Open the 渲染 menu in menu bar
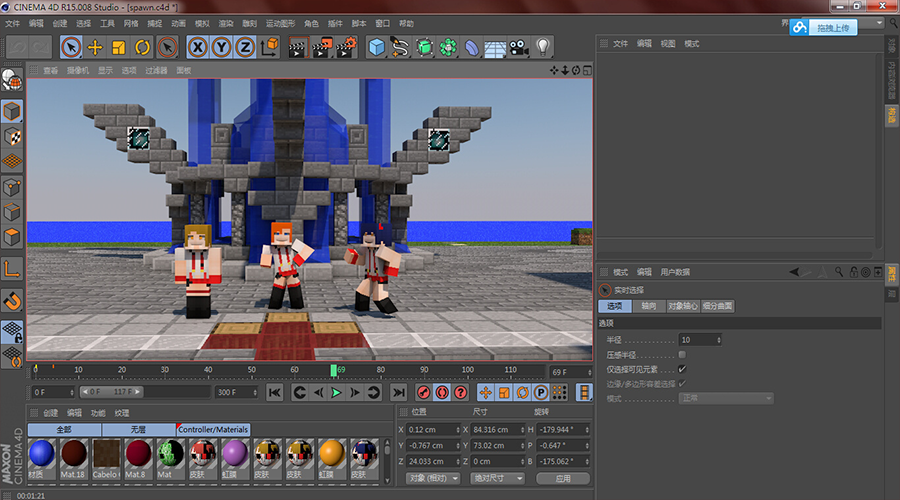This screenshot has height=500, width=900. [226, 23]
